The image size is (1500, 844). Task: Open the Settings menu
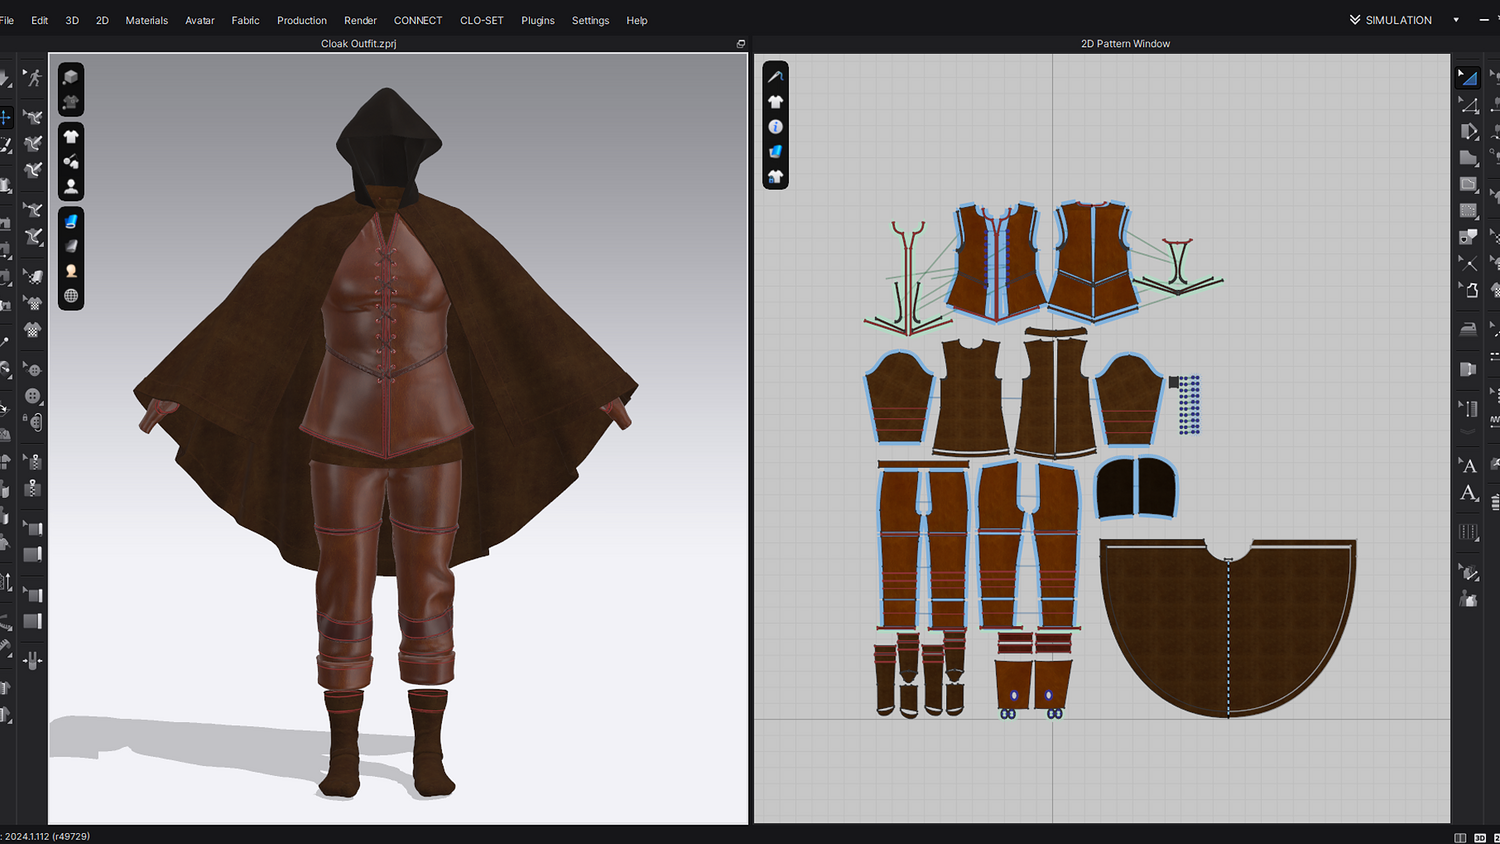[x=590, y=20]
